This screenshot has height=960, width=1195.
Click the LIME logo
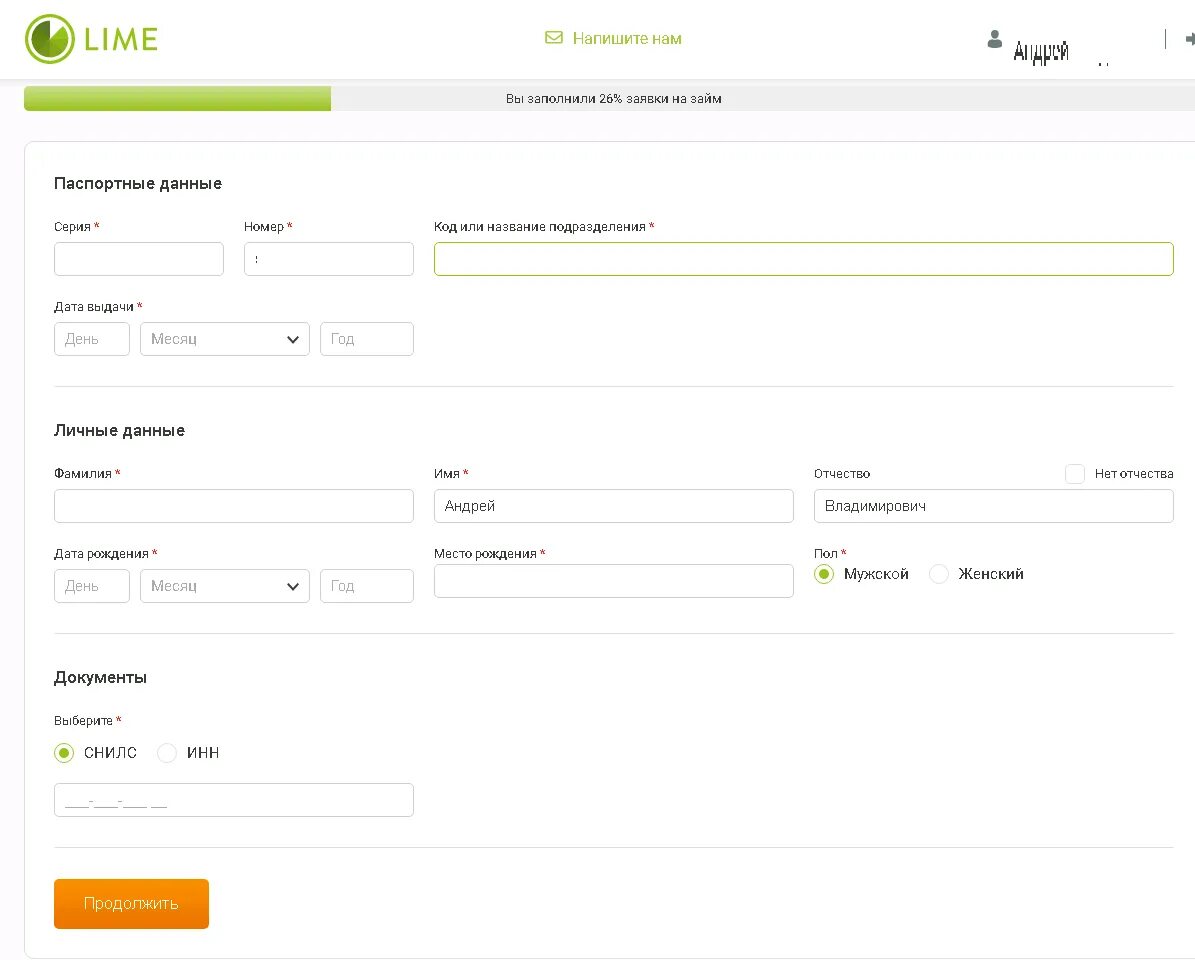(x=91, y=39)
